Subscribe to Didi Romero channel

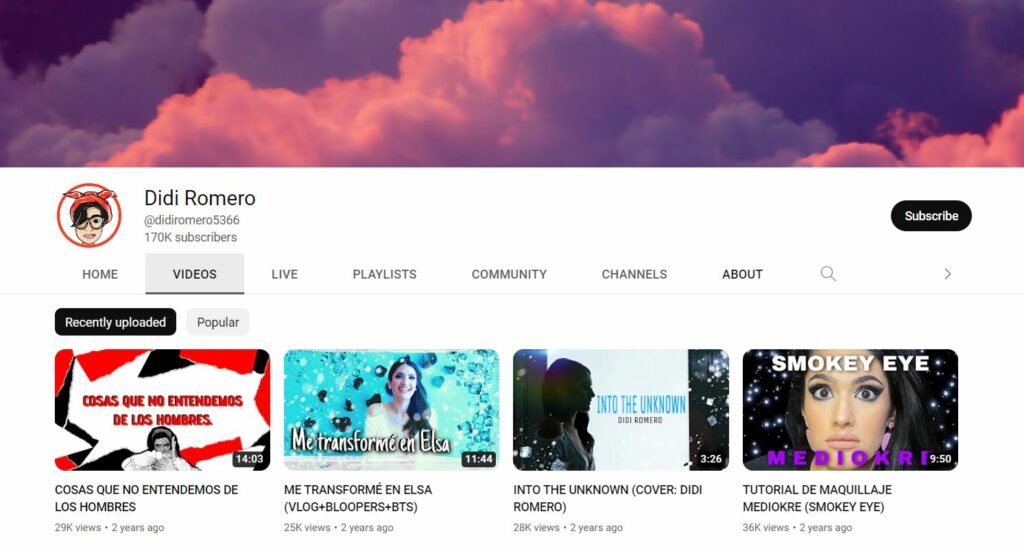[931, 215]
